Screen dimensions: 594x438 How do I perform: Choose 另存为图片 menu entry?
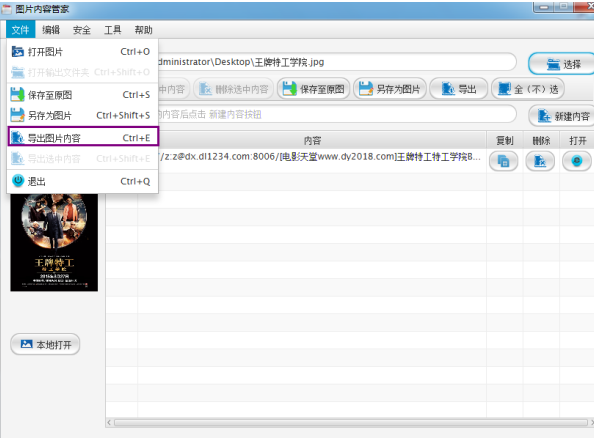click(83, 115)
